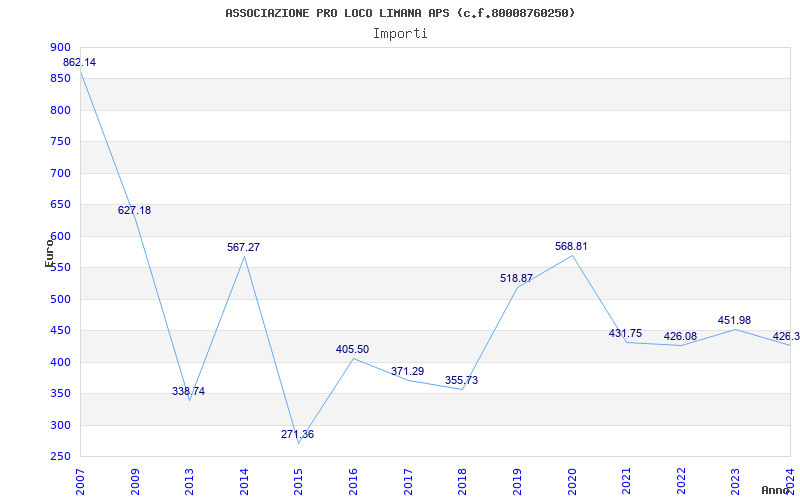Click the 2014 x-axis year label
The height and width of the screenshot is (500, 800).
pyautogui.click(x=244, y=482)
